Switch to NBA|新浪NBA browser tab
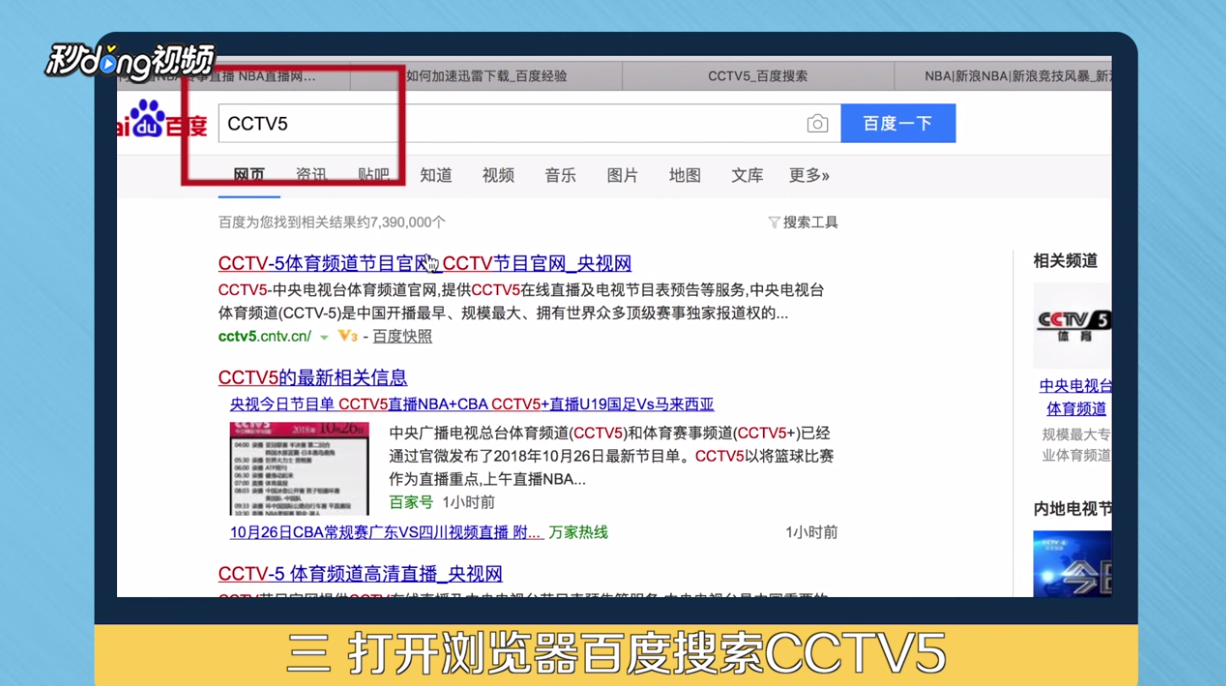The width and height of the screenshot is (1226, 686). coord(1003,76)
